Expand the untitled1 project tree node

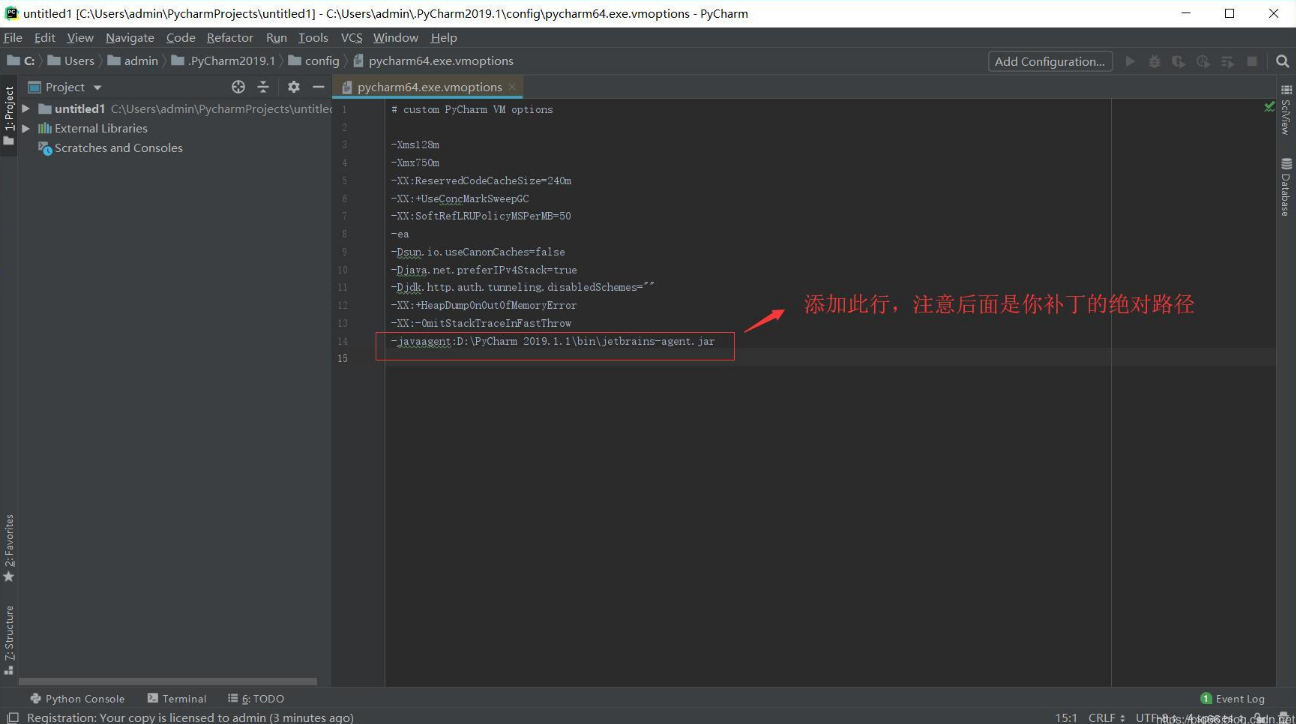pos(25,108)
